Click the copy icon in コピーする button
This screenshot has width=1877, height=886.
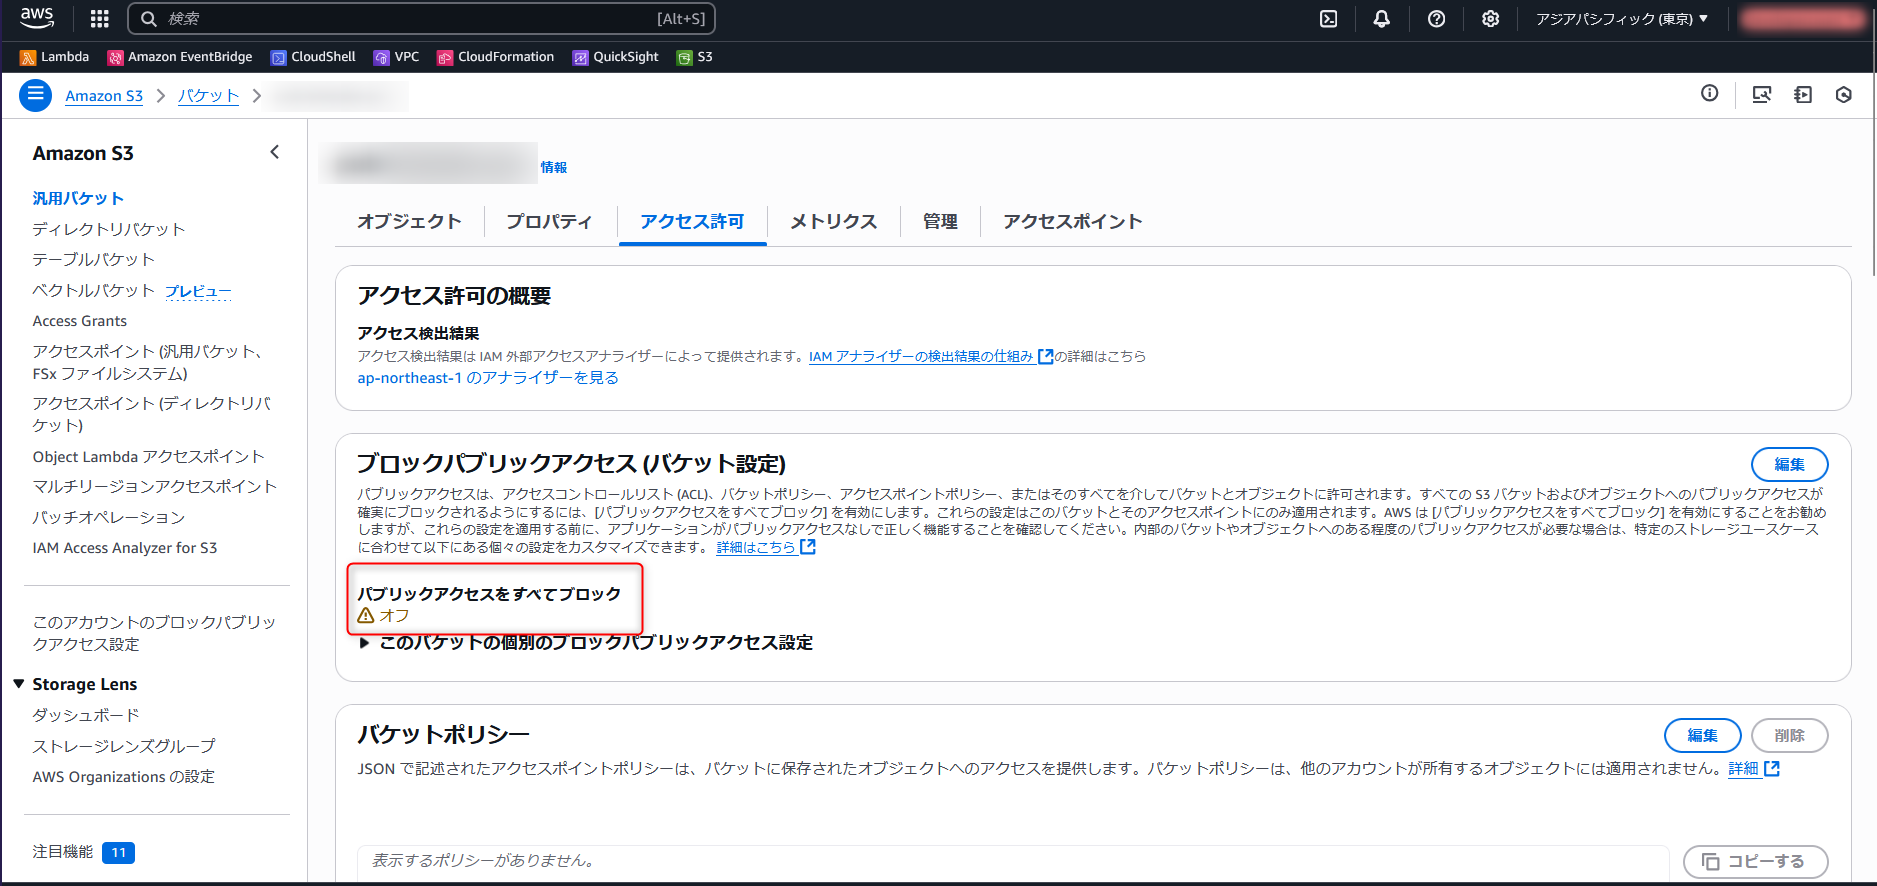(x=1710, y=861)
